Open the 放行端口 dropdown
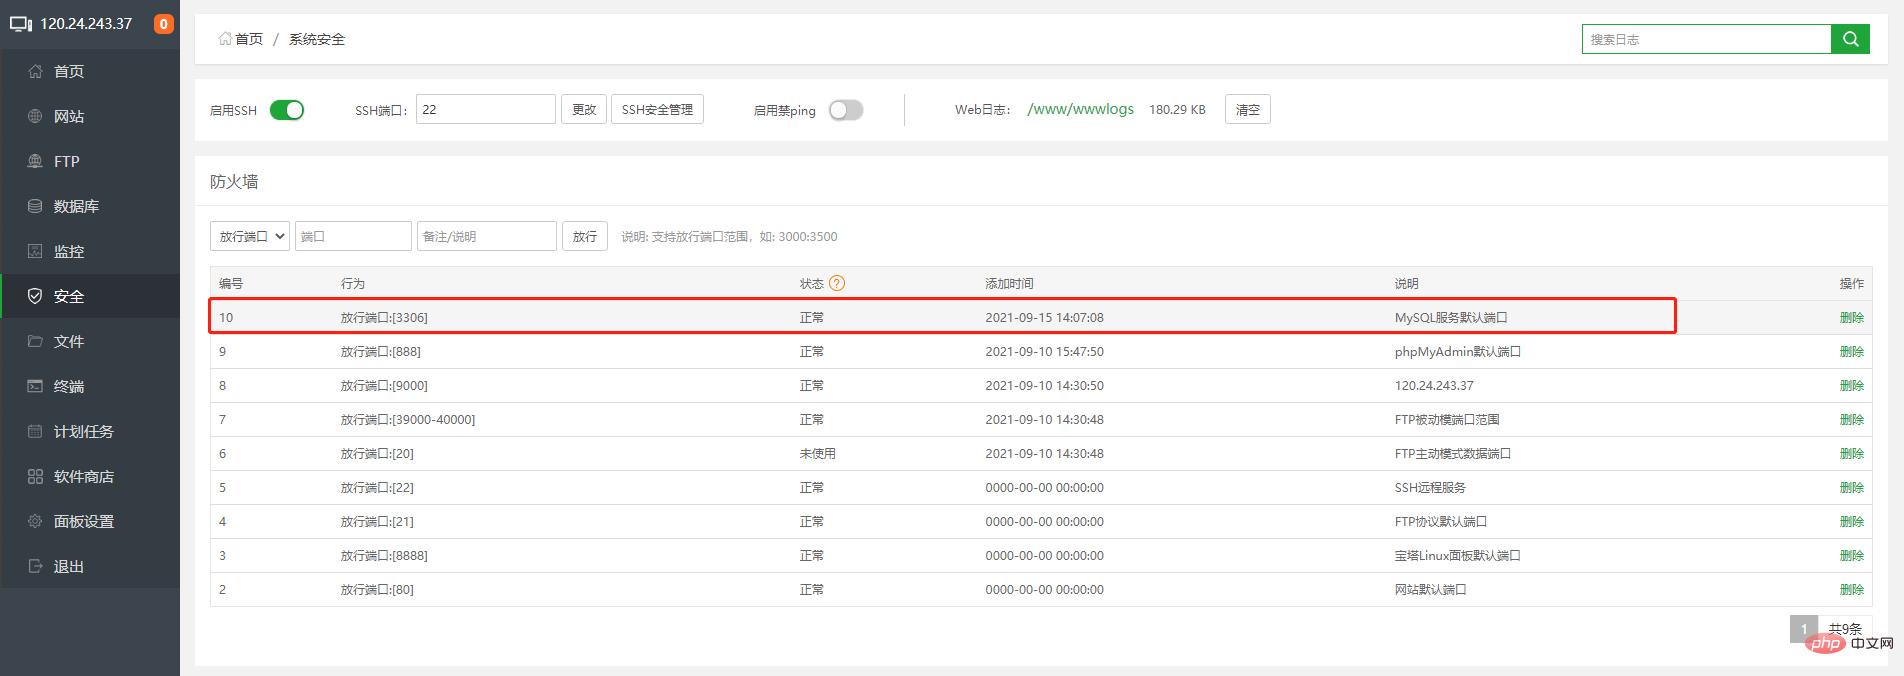This screenshot has height=676, width=1904. [250, 236]
